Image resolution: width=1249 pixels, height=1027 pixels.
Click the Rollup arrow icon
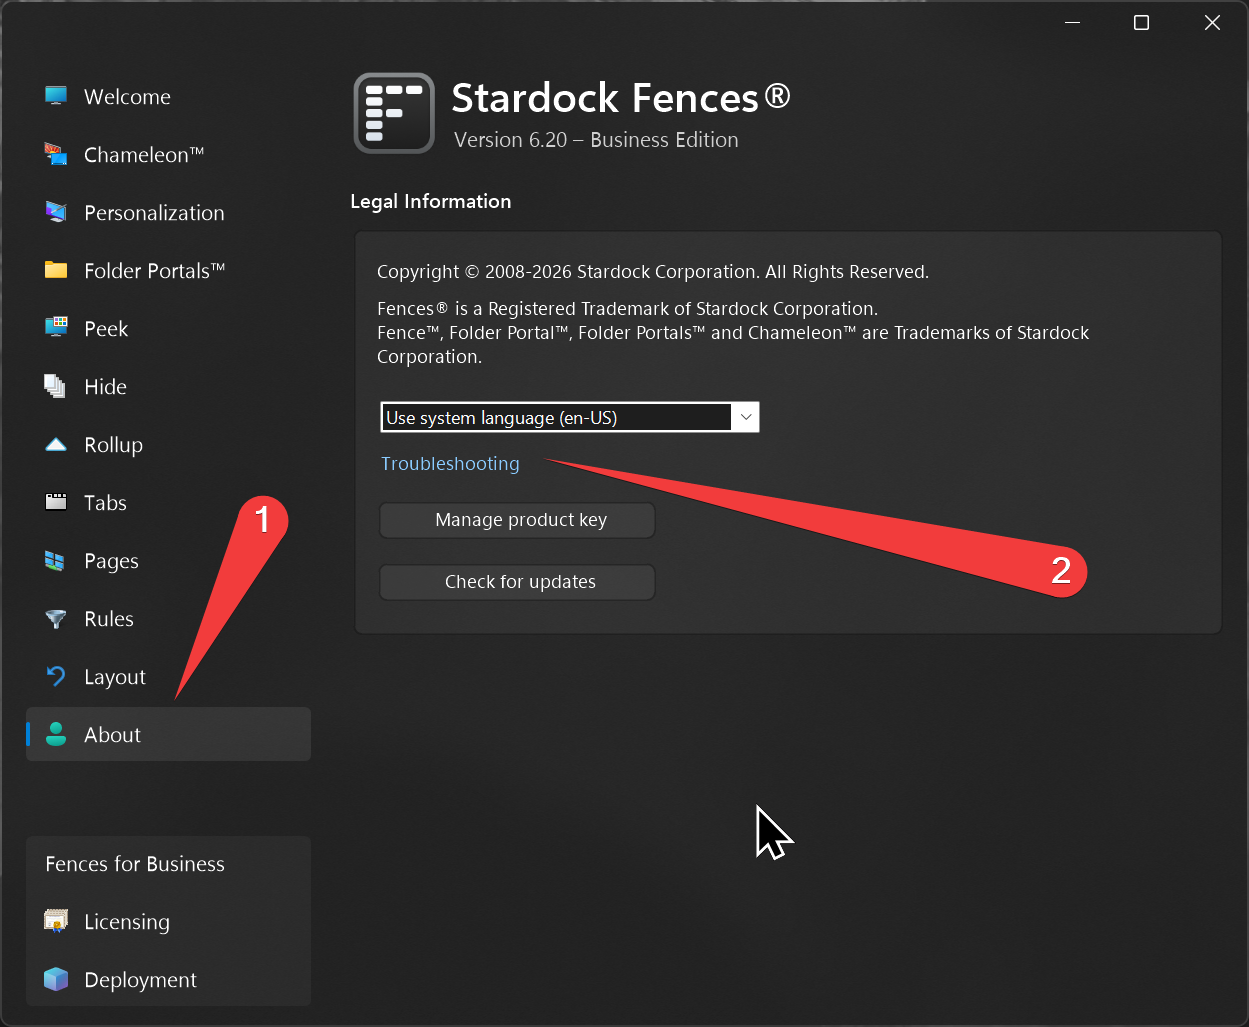pos(56,444)
